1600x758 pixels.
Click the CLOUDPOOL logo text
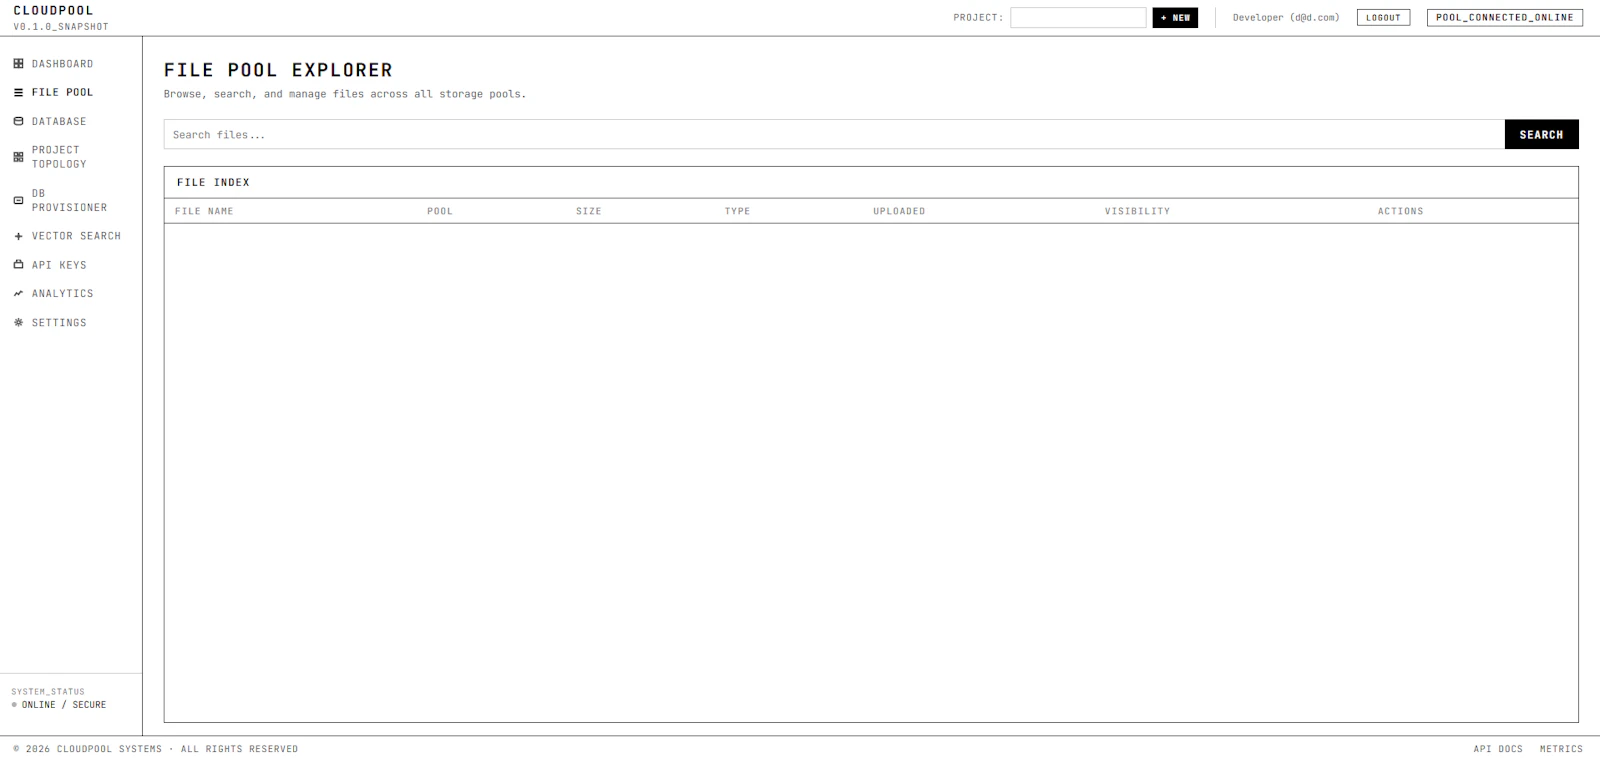click(53, 10)
